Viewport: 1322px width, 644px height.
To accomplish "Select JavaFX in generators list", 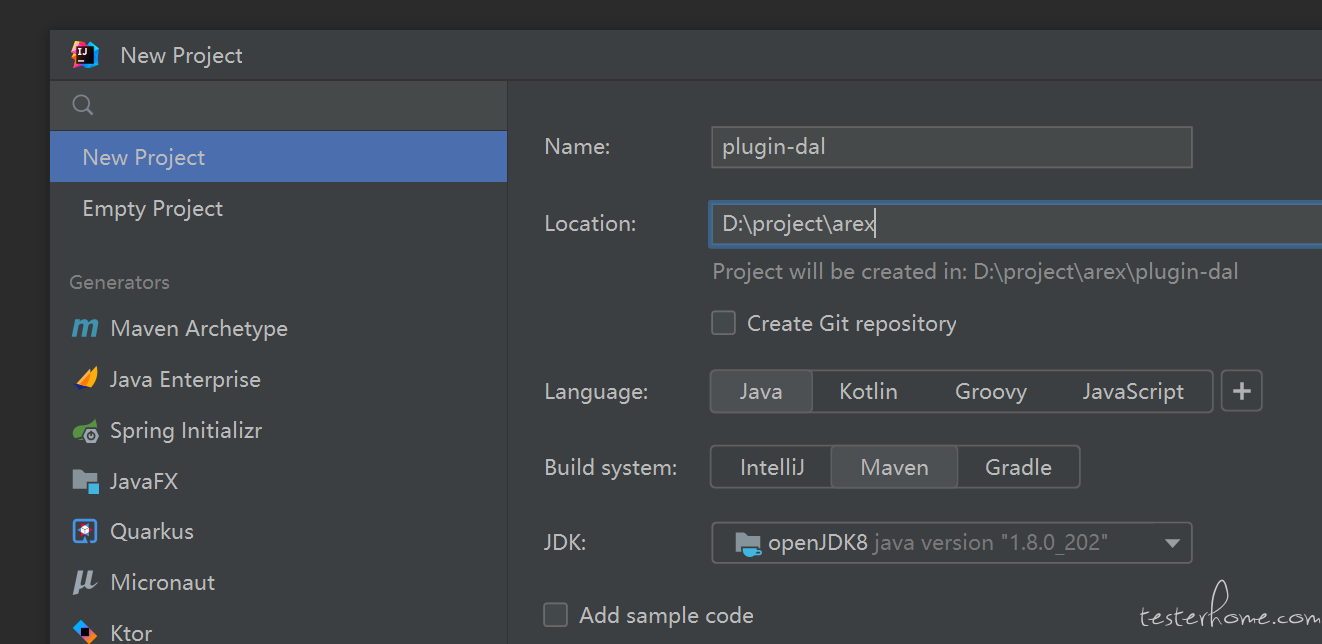I will pyautogui.click(x=279, y=481).
